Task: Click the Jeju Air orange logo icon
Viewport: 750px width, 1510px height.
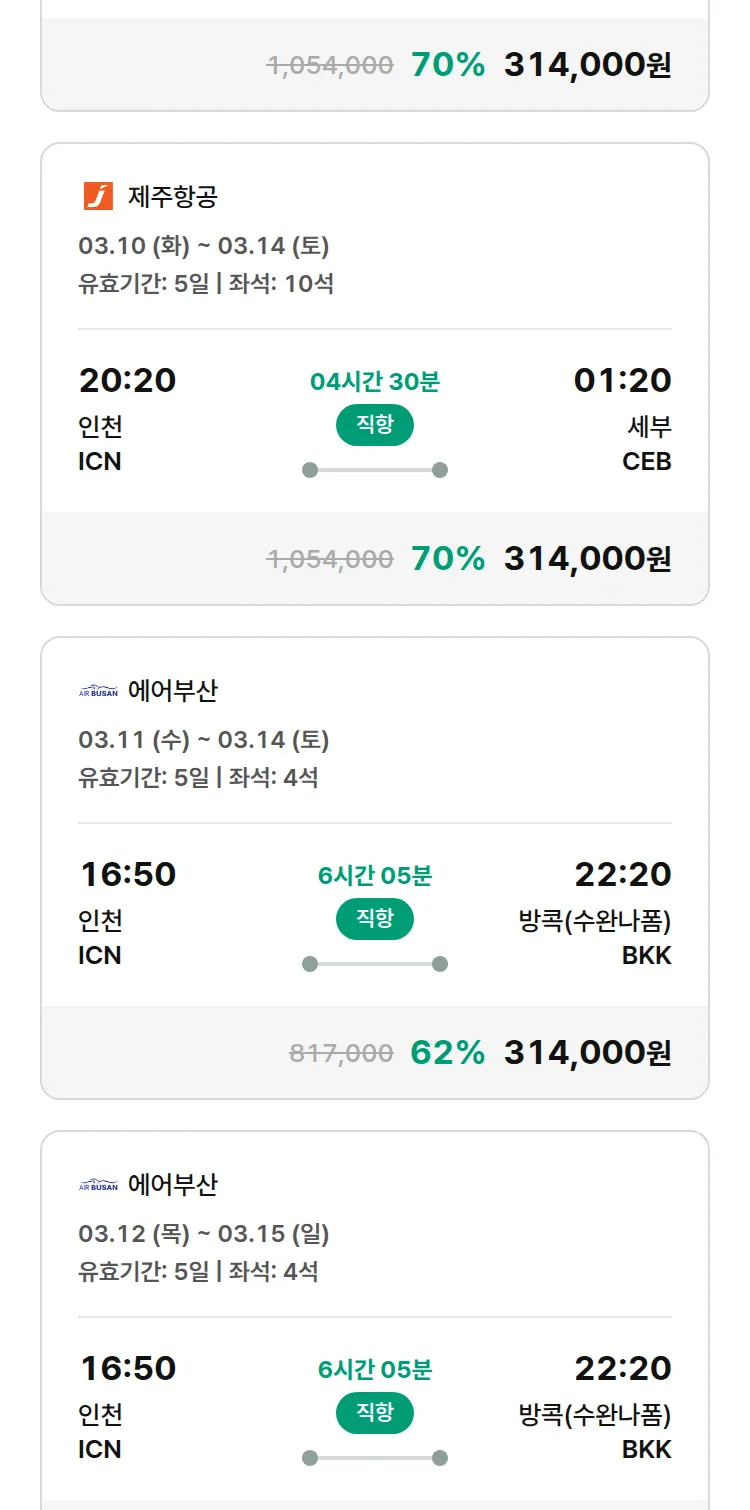Action: pyautogui.click(x=98, y=196)
